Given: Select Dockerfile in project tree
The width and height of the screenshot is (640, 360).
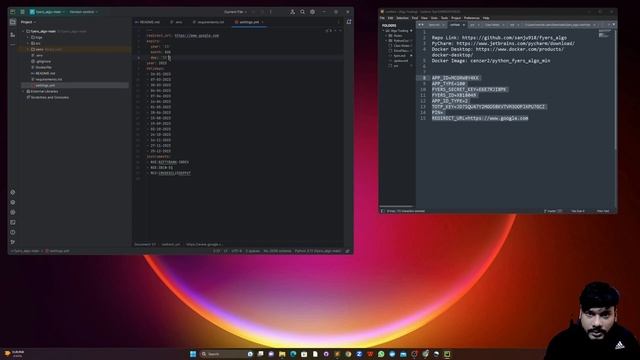Looking at the screenshot, I should (x=42, y=67).
